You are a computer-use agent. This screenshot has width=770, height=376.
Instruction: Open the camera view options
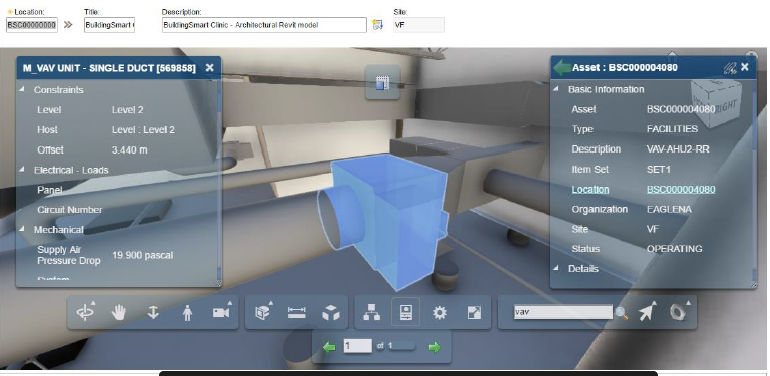pyautogui.click(x=222, y=312)
